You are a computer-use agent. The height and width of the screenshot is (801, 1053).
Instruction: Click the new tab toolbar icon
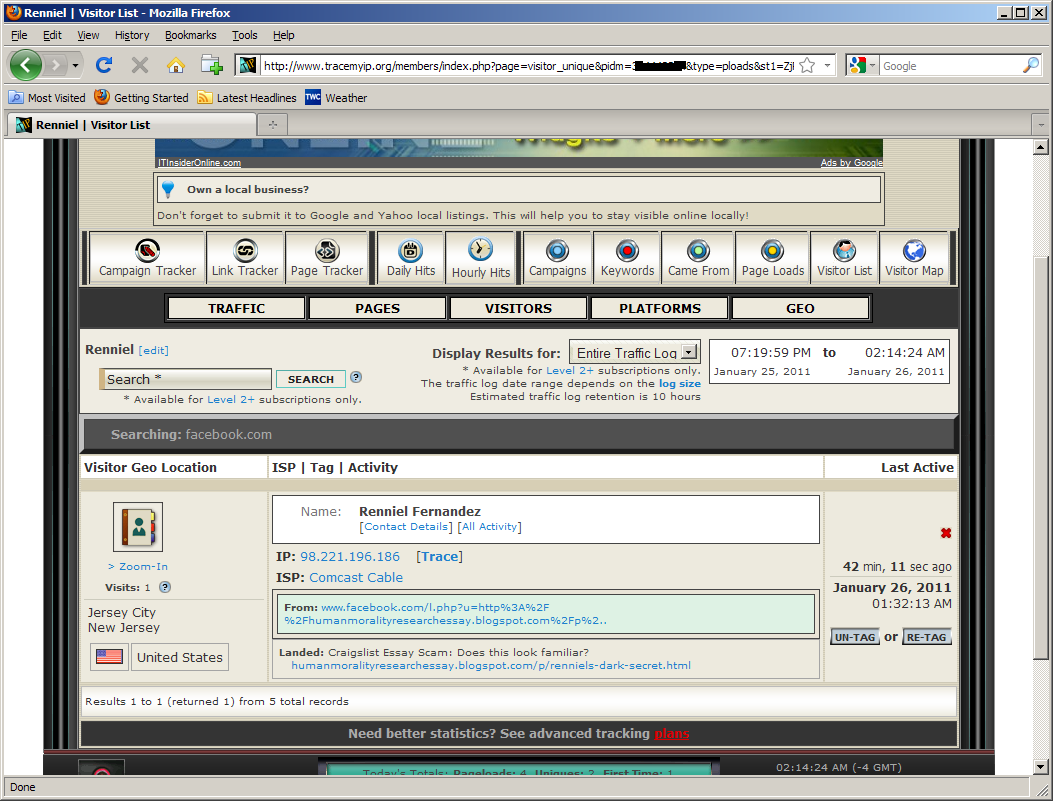pyautogui.click(x=212, y=65)
